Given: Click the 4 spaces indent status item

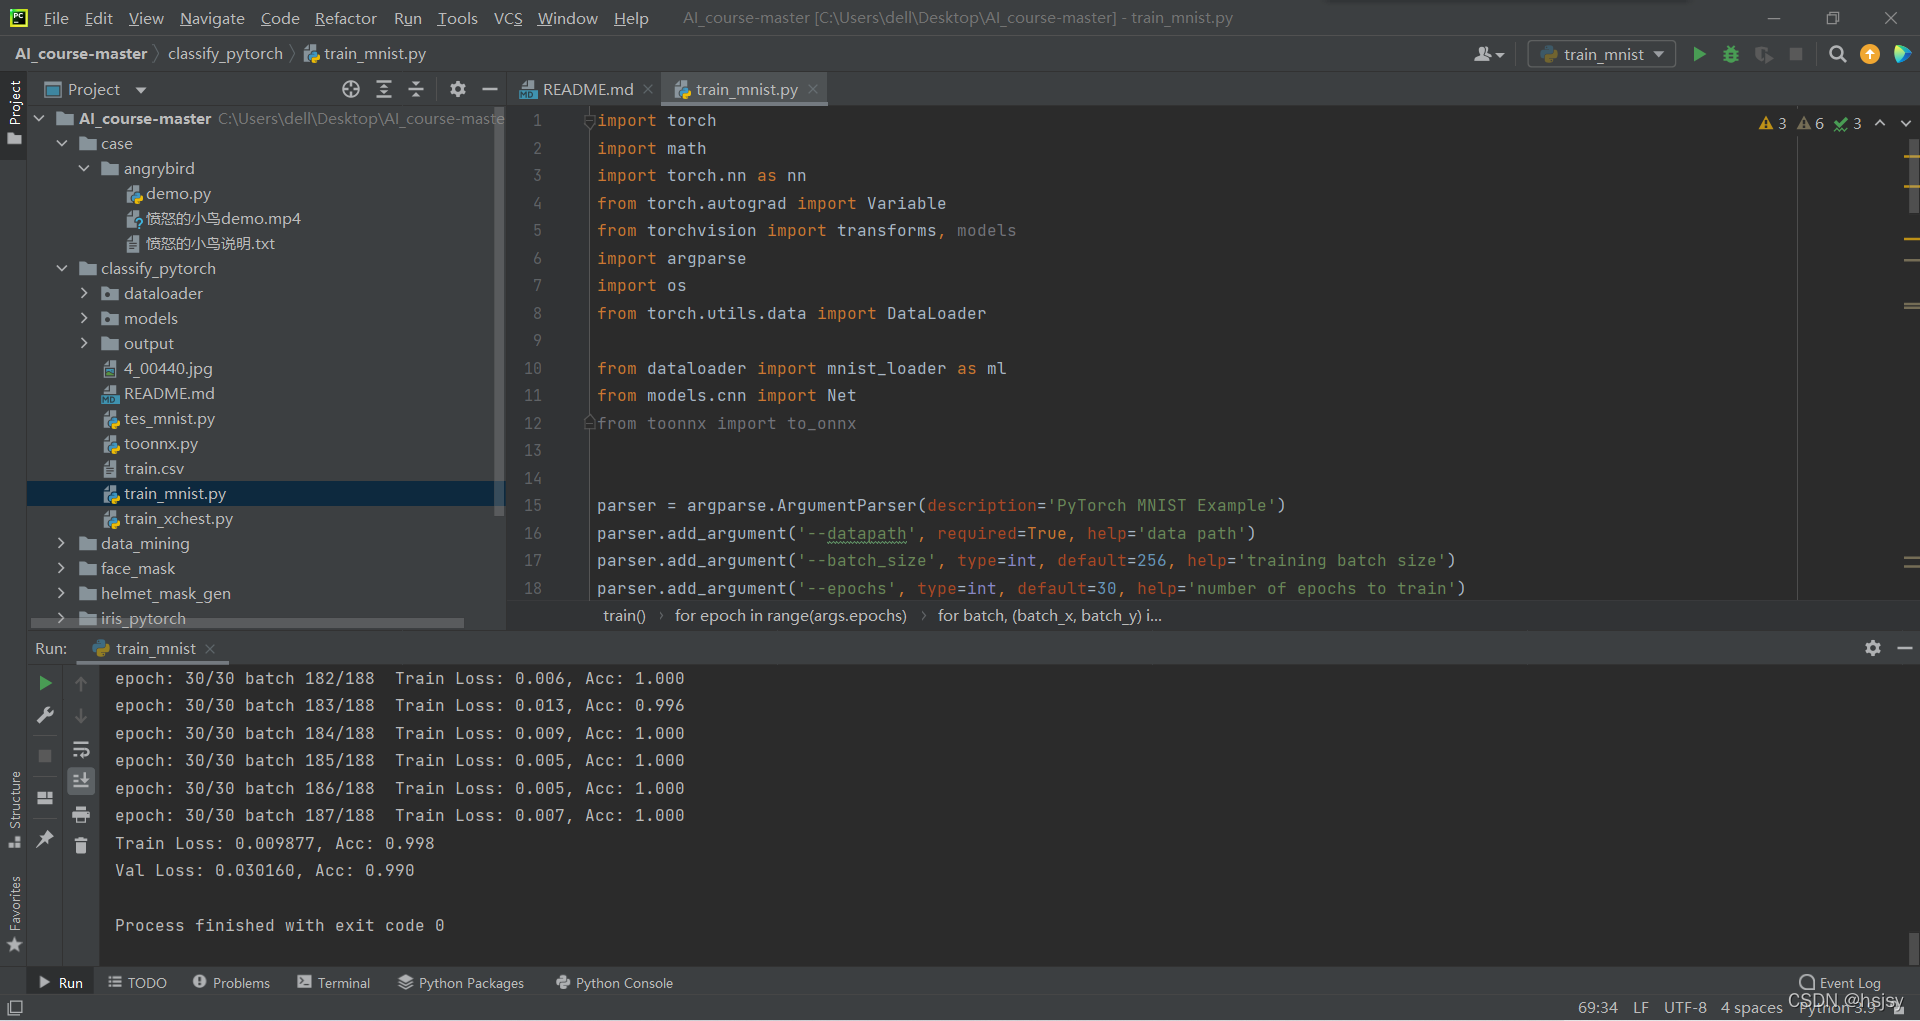Looking at the screenshot, I should 1751,1007.
